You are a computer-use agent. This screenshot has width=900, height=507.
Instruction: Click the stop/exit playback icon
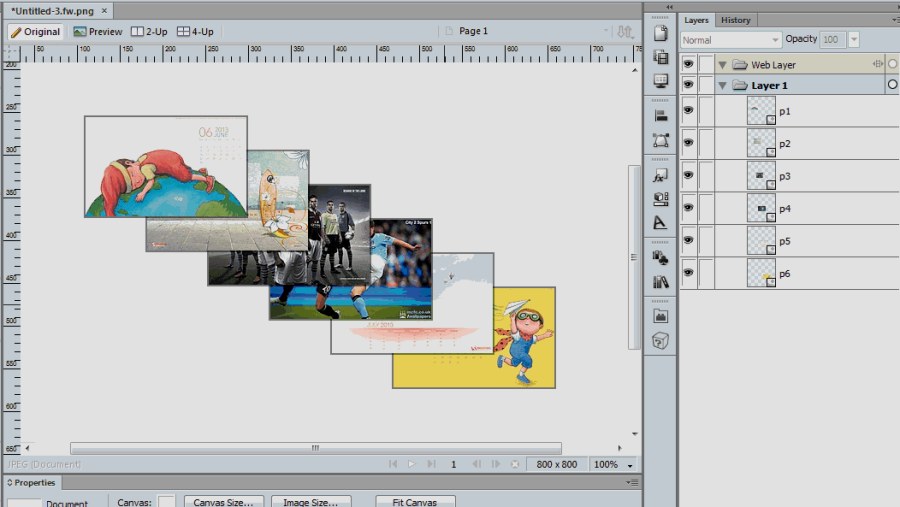click(515, 464)
